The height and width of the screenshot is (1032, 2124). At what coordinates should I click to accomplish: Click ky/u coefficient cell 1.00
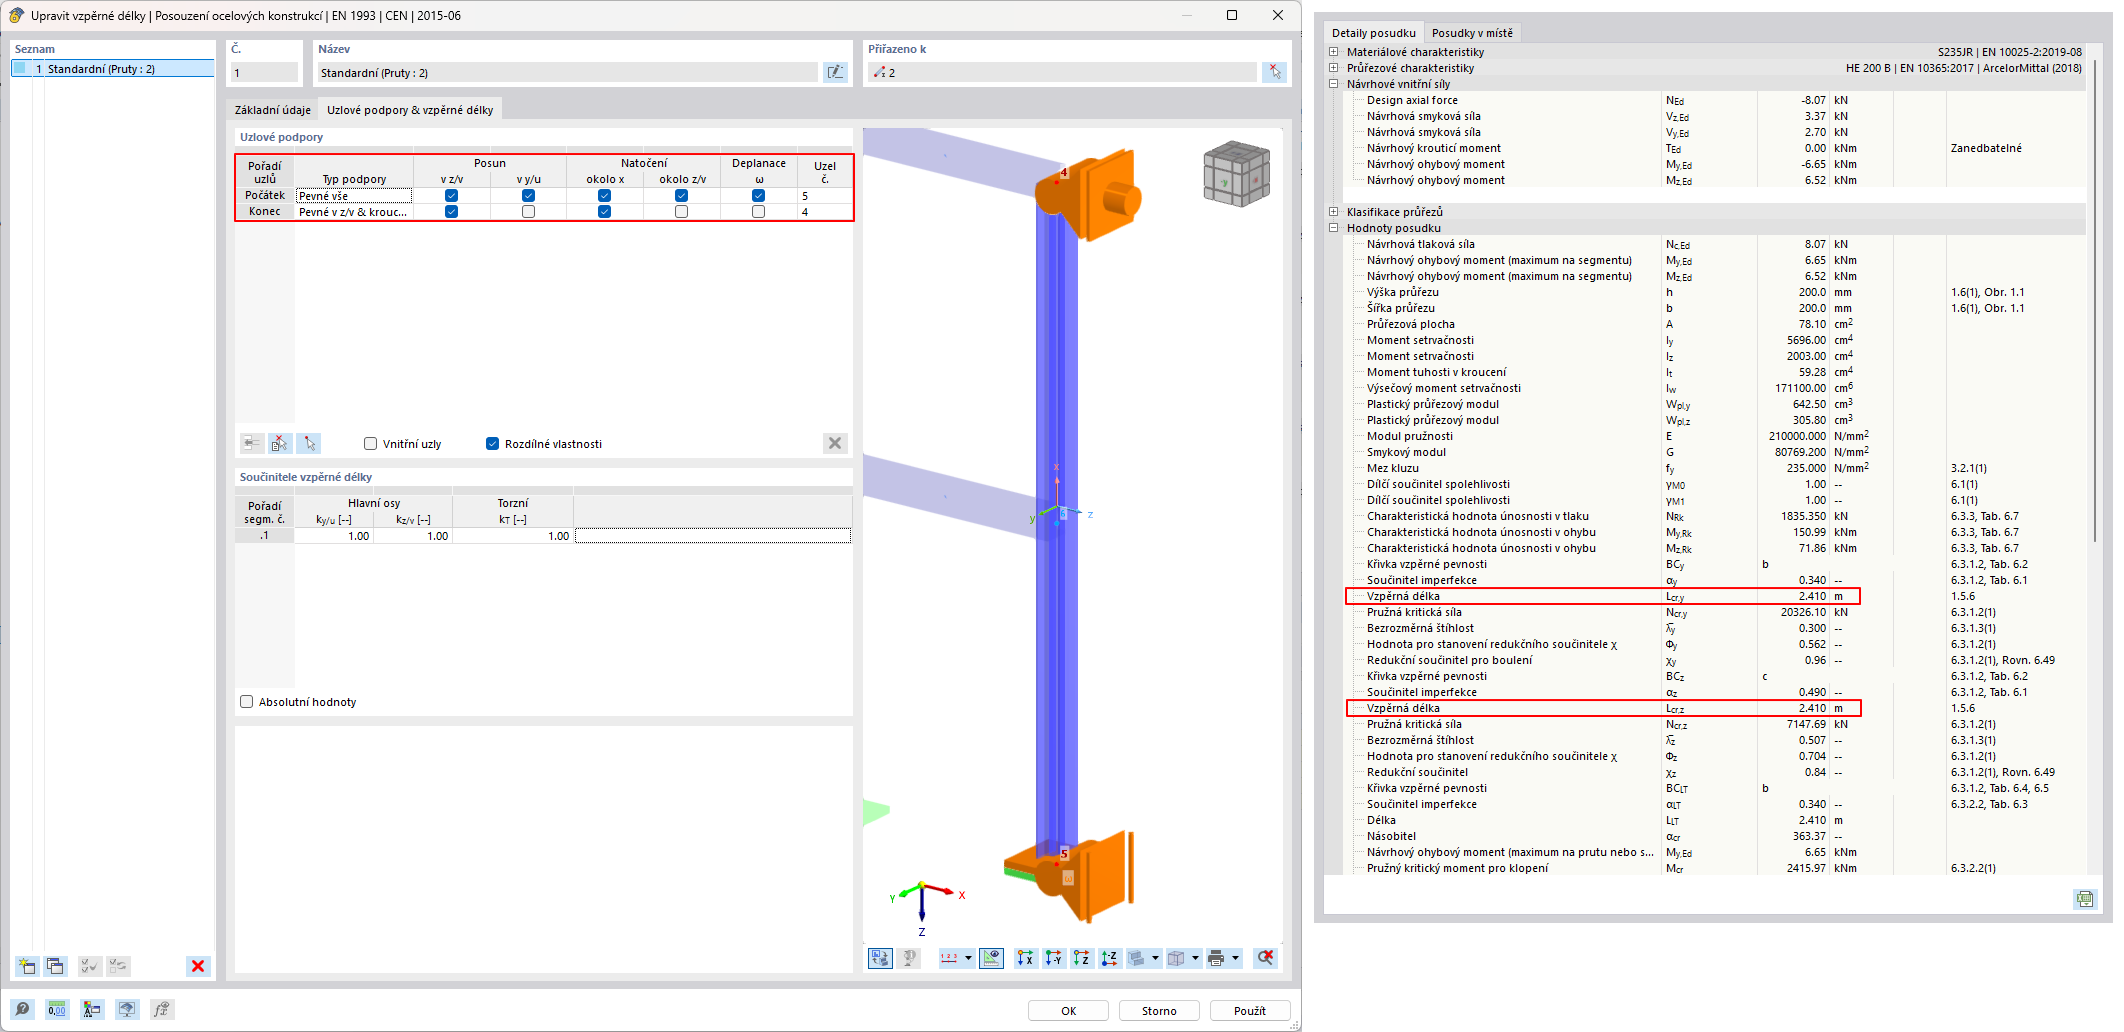334,536
